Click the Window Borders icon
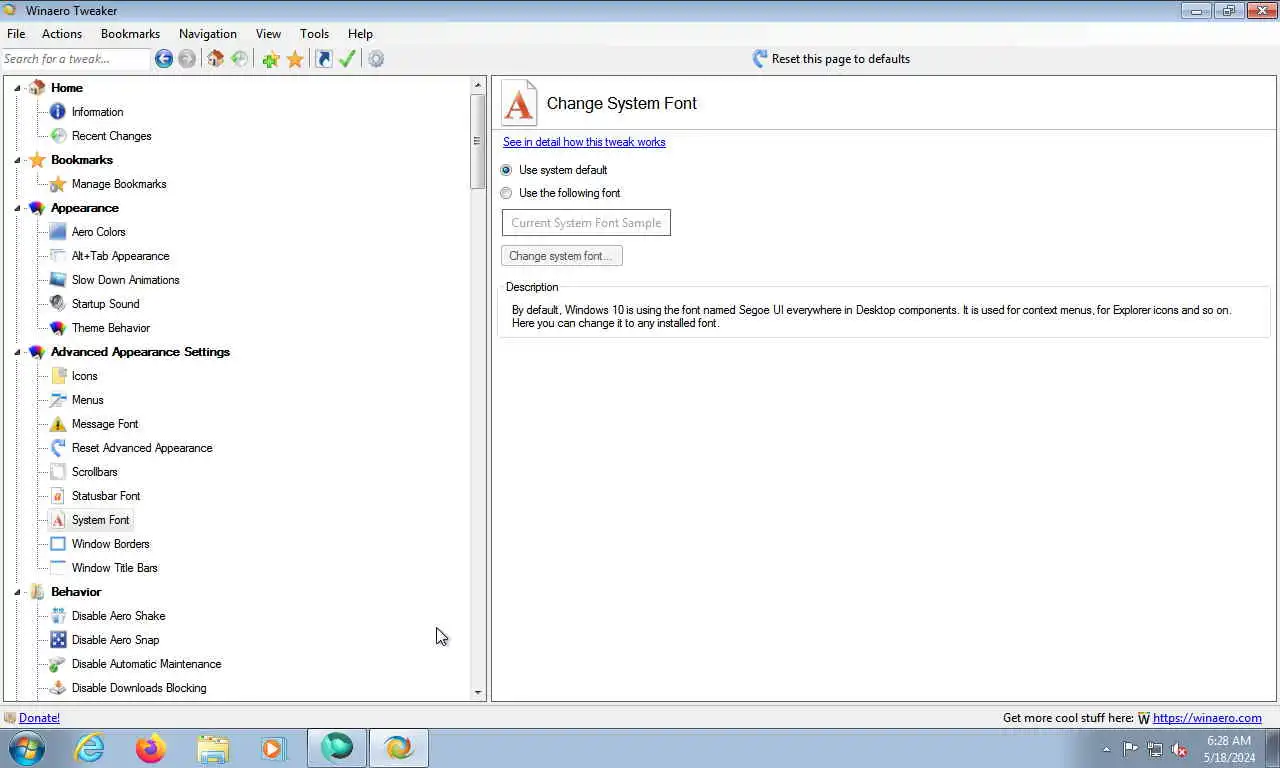The width and height of the screenshot is (1280, 768). pos(58,544)
